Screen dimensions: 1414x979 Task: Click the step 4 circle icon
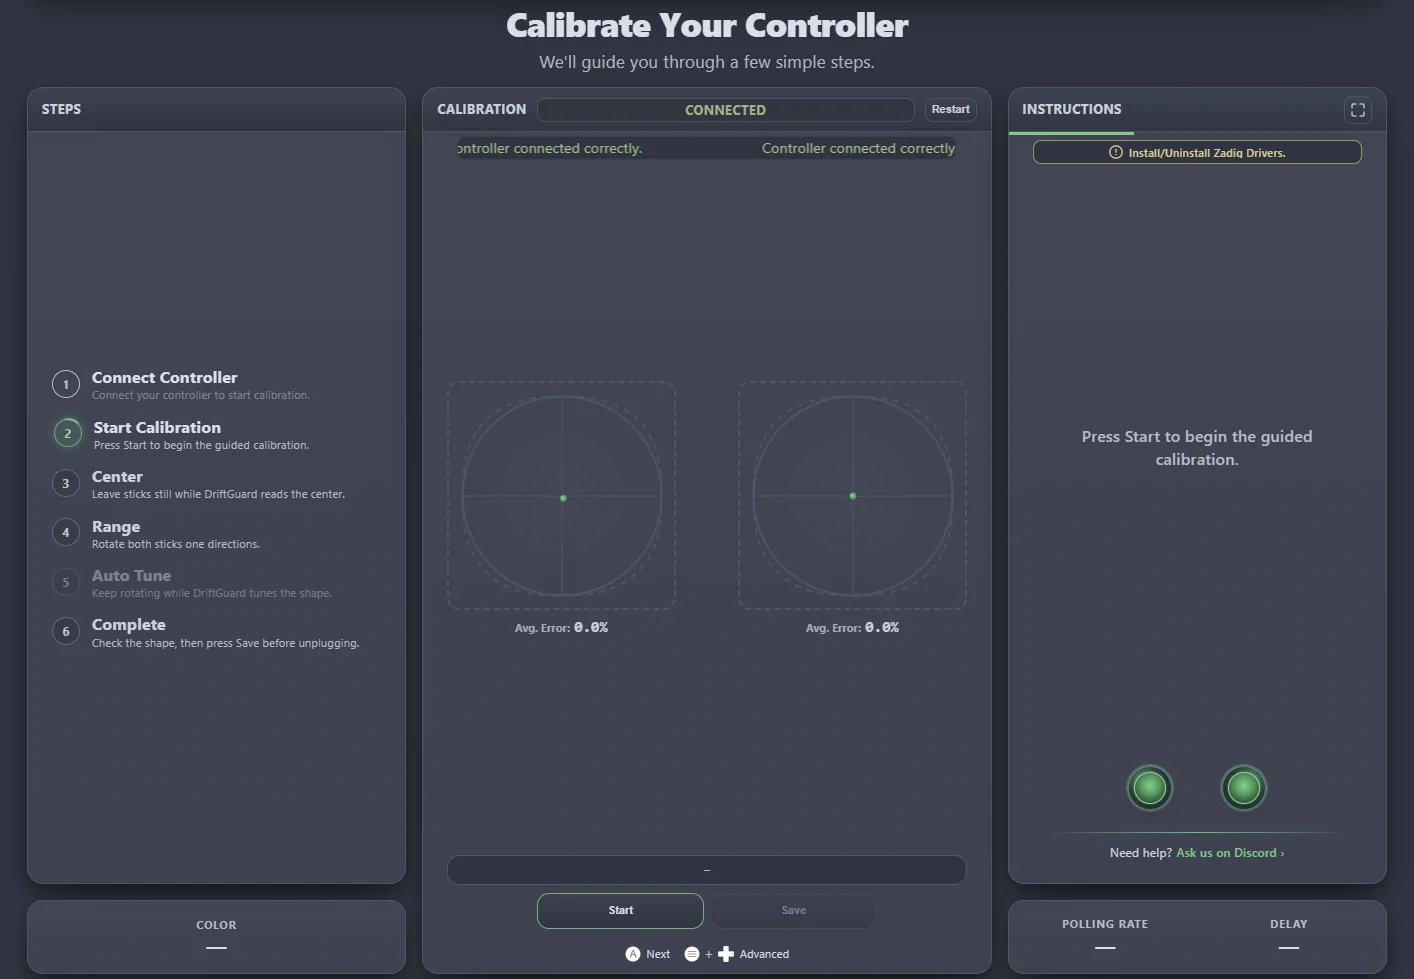click(x=66, y=532)
